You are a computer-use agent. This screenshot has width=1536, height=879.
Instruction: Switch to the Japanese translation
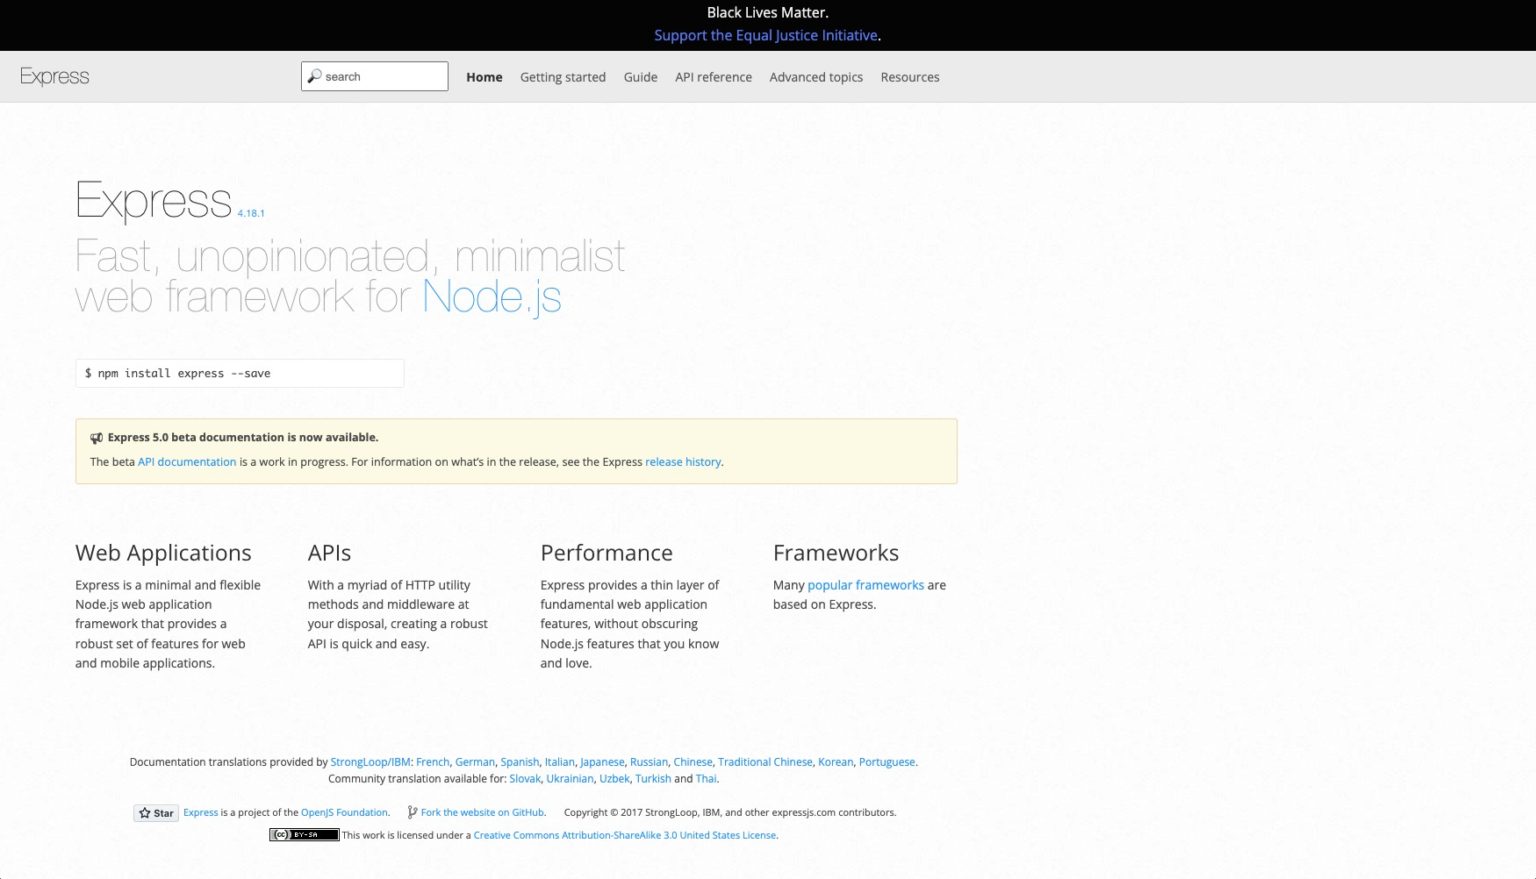pyautogui.click(x=602, y=762)
